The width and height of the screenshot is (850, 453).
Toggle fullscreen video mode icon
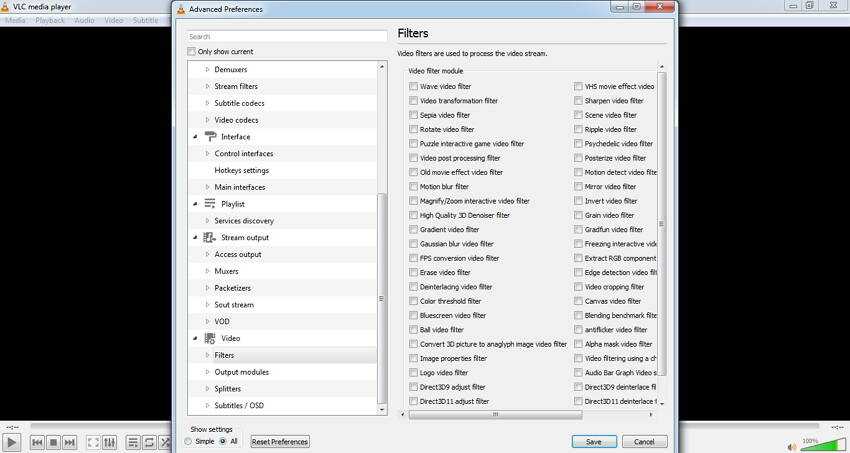[93, 442]
